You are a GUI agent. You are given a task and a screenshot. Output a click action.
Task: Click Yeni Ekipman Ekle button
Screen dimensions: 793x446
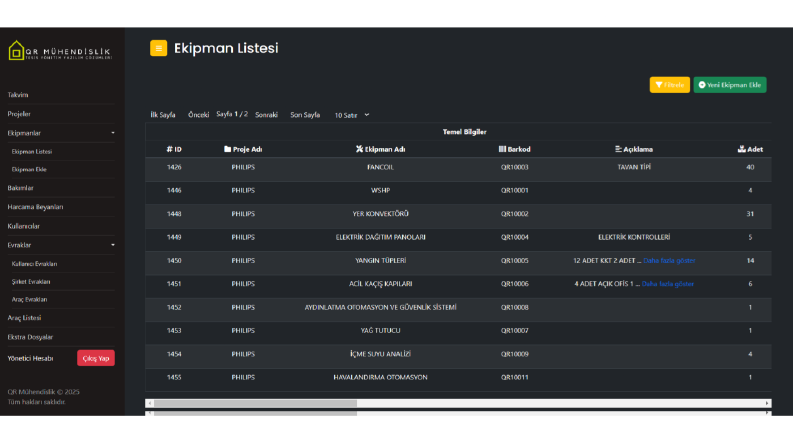coord(730,85)
